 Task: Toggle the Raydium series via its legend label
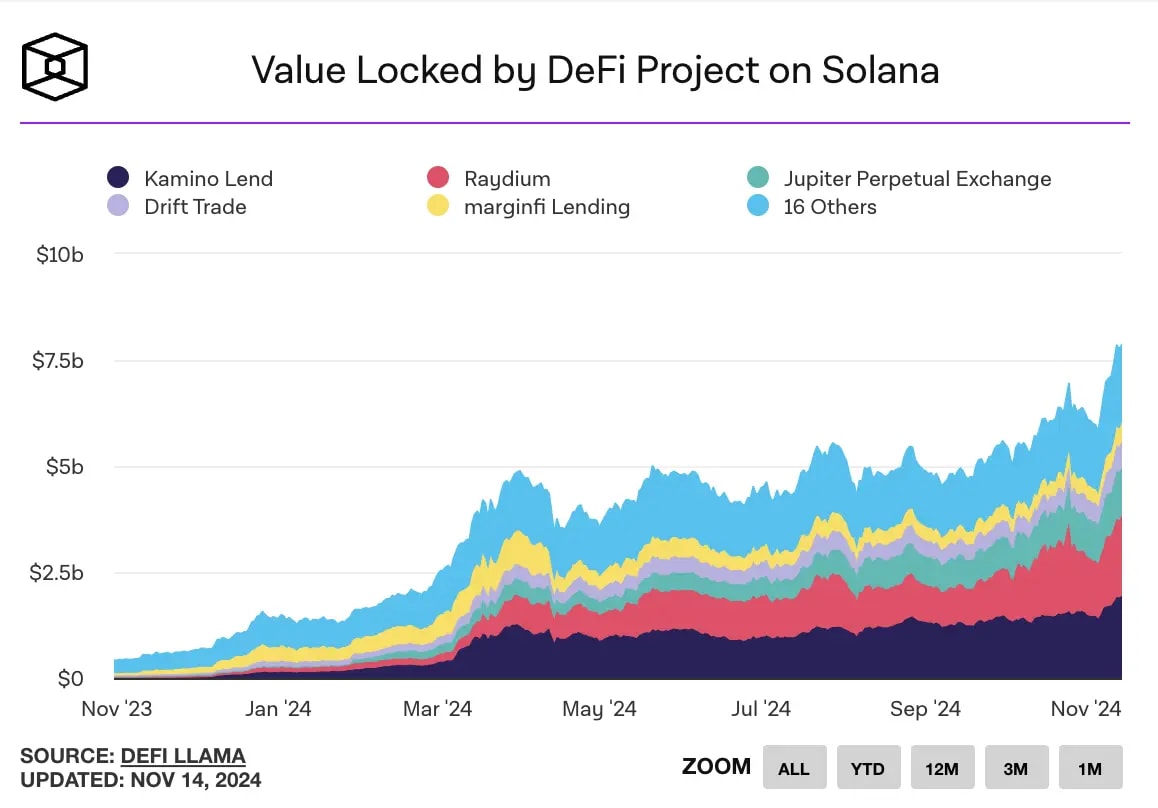[507, 178]
